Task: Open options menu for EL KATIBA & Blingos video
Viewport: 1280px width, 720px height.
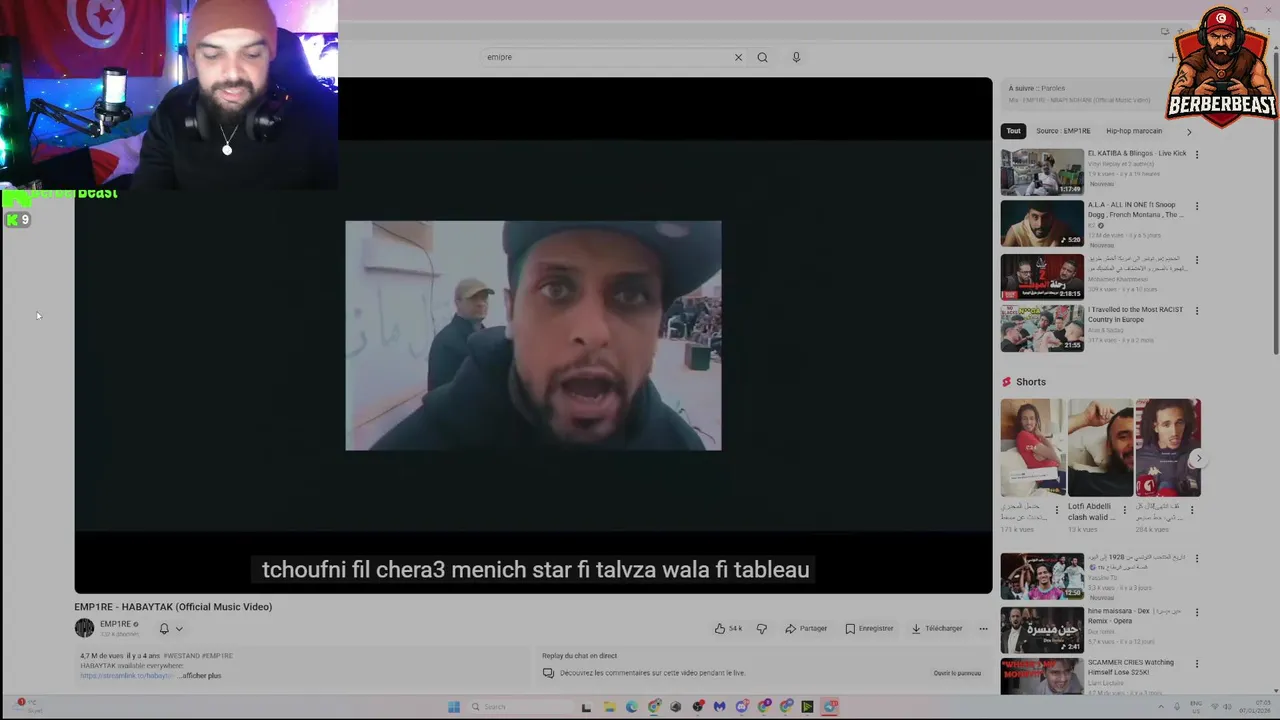Action: [1196, 154]
